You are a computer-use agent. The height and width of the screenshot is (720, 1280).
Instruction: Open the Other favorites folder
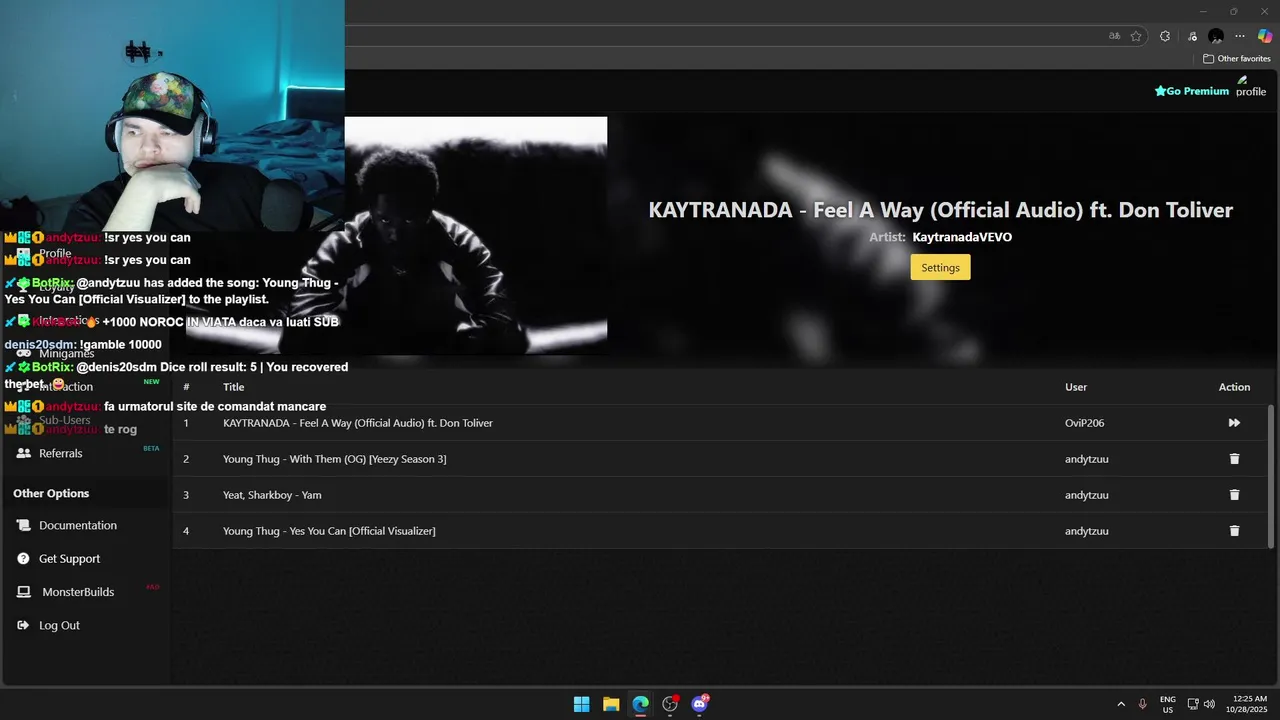point(1237,59)
